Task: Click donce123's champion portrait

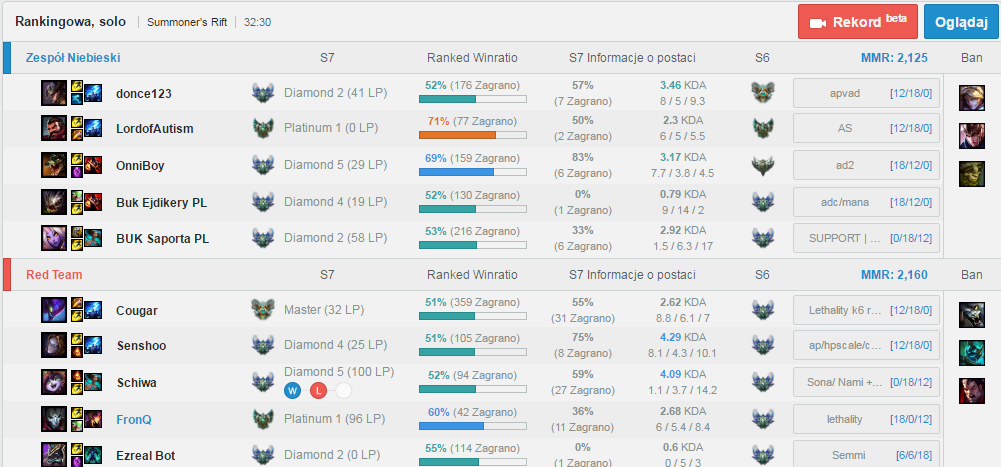Action: [x=54, y=93]
